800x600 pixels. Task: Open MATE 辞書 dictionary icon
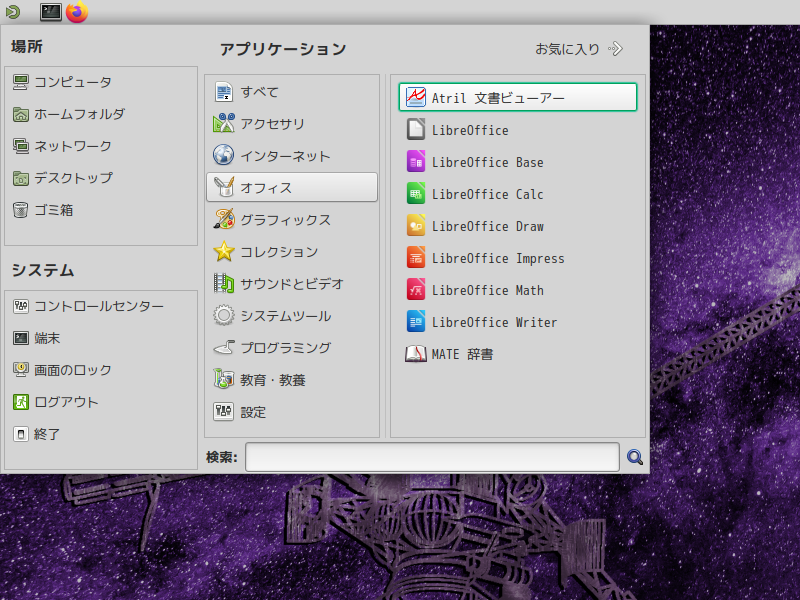(x=416, y=354)
